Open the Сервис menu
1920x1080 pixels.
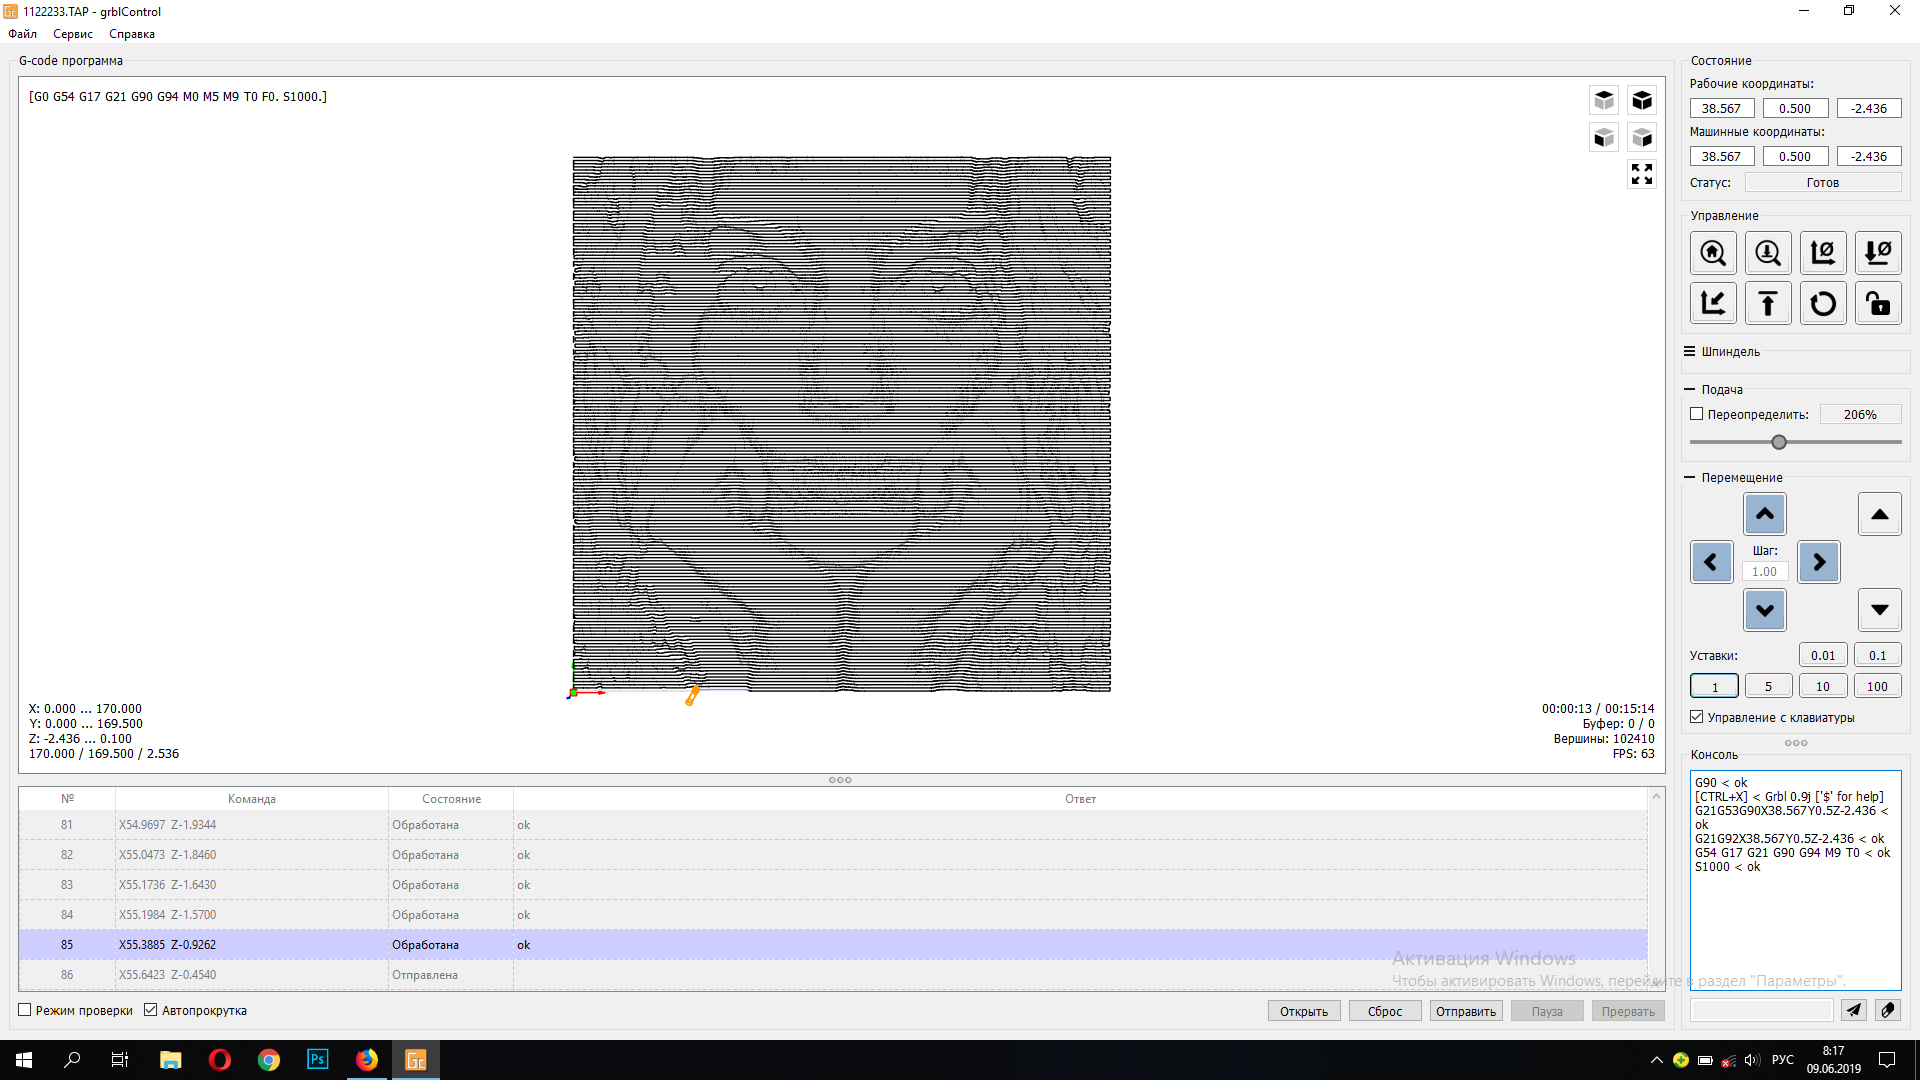[x=72, y=34]
